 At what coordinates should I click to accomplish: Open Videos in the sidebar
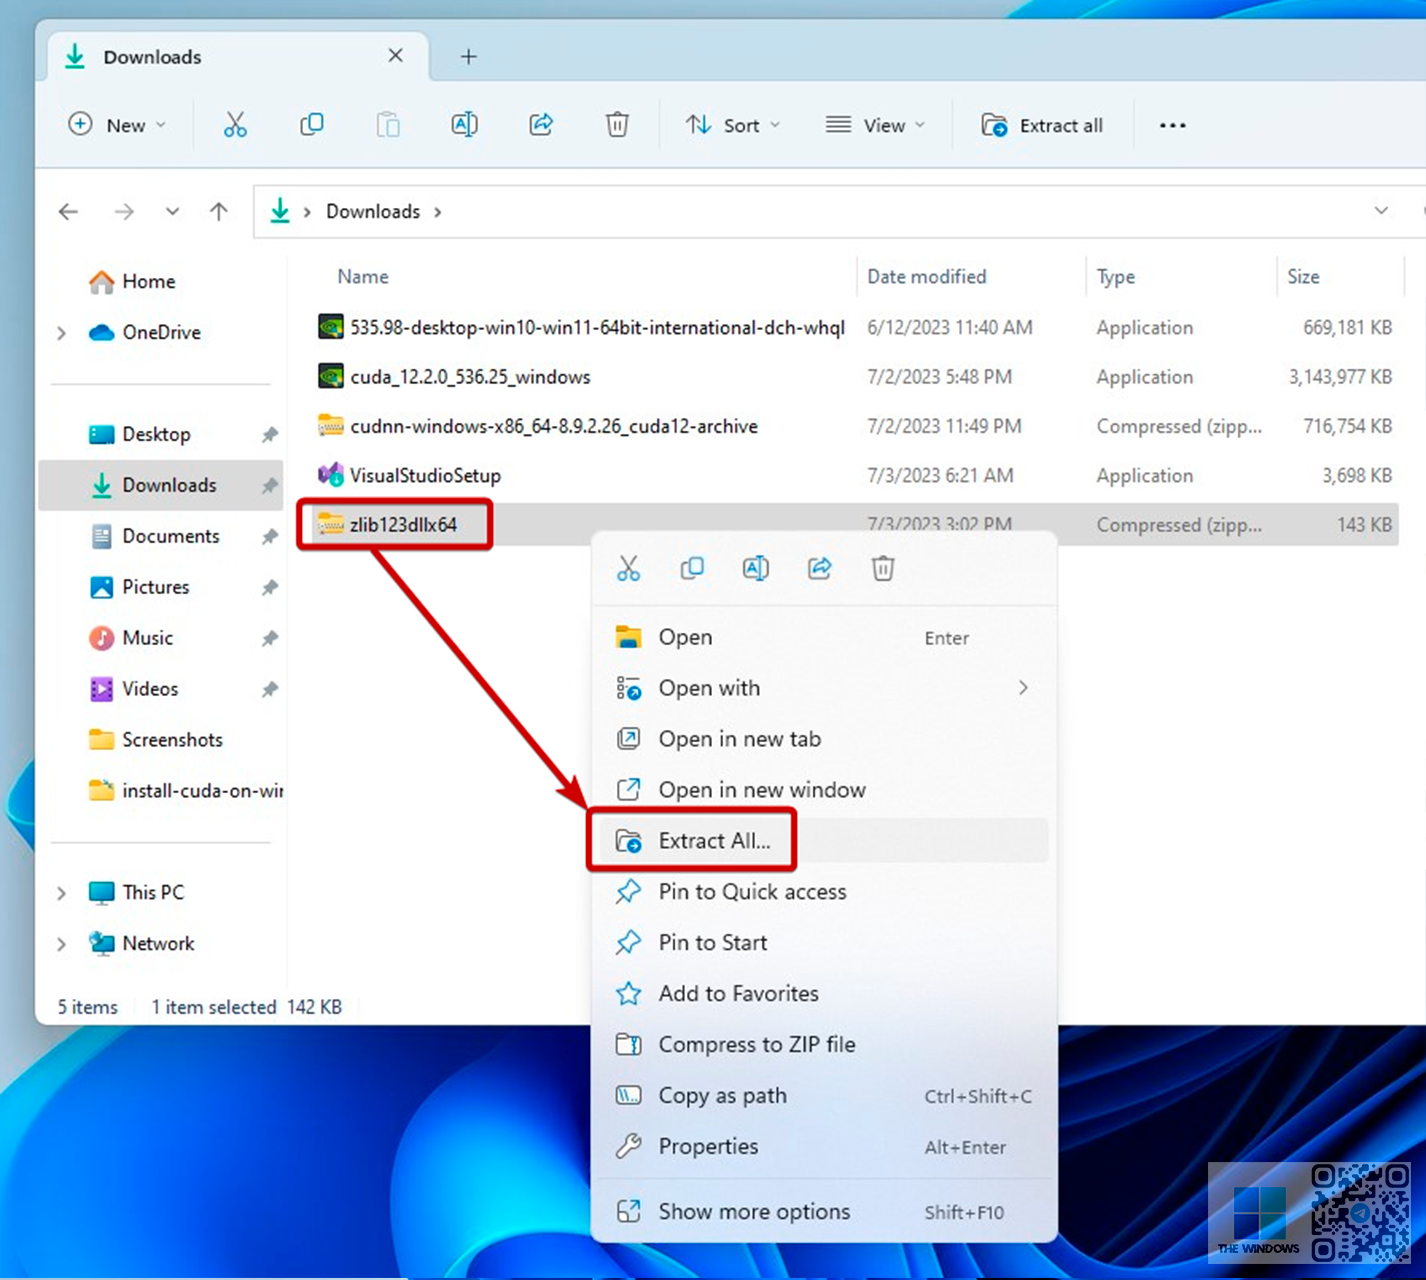(x=134, y=690)
